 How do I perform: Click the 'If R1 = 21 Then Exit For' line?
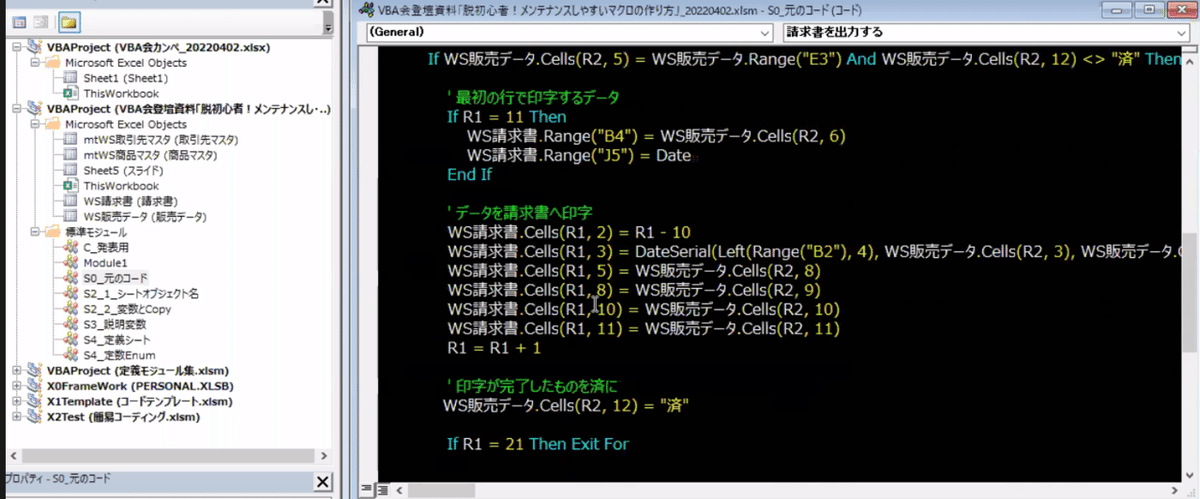coord(537,444)
